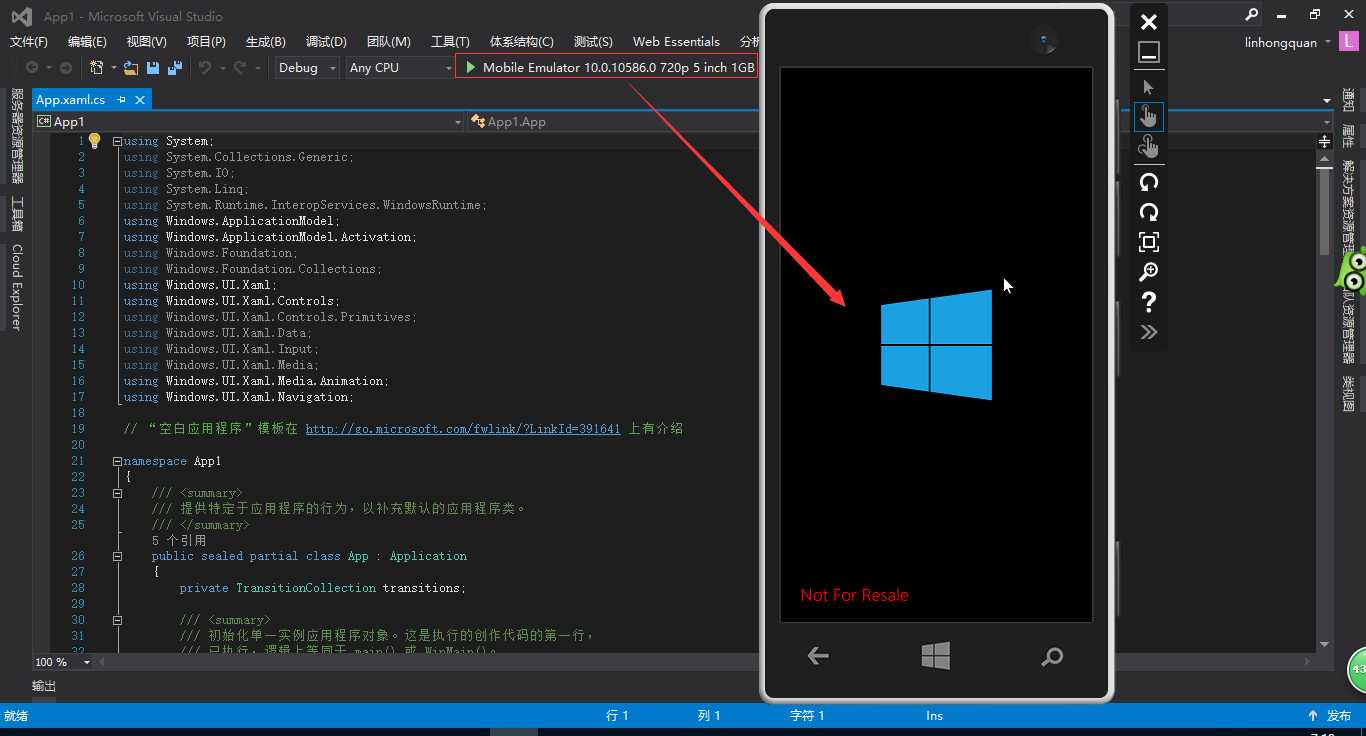Close the App.xaml.cs tab

(140, 100)
